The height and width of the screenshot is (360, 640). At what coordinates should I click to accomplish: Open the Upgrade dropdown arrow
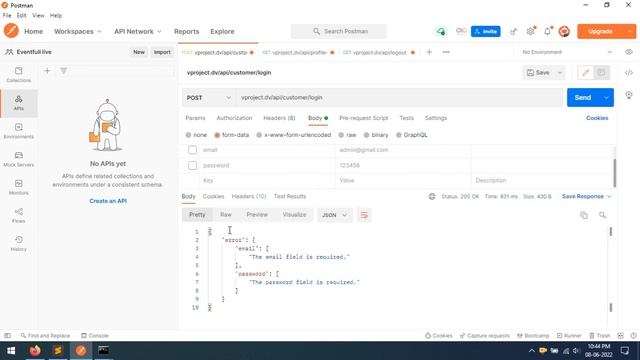pyautogui.click(x=630, y=31)
